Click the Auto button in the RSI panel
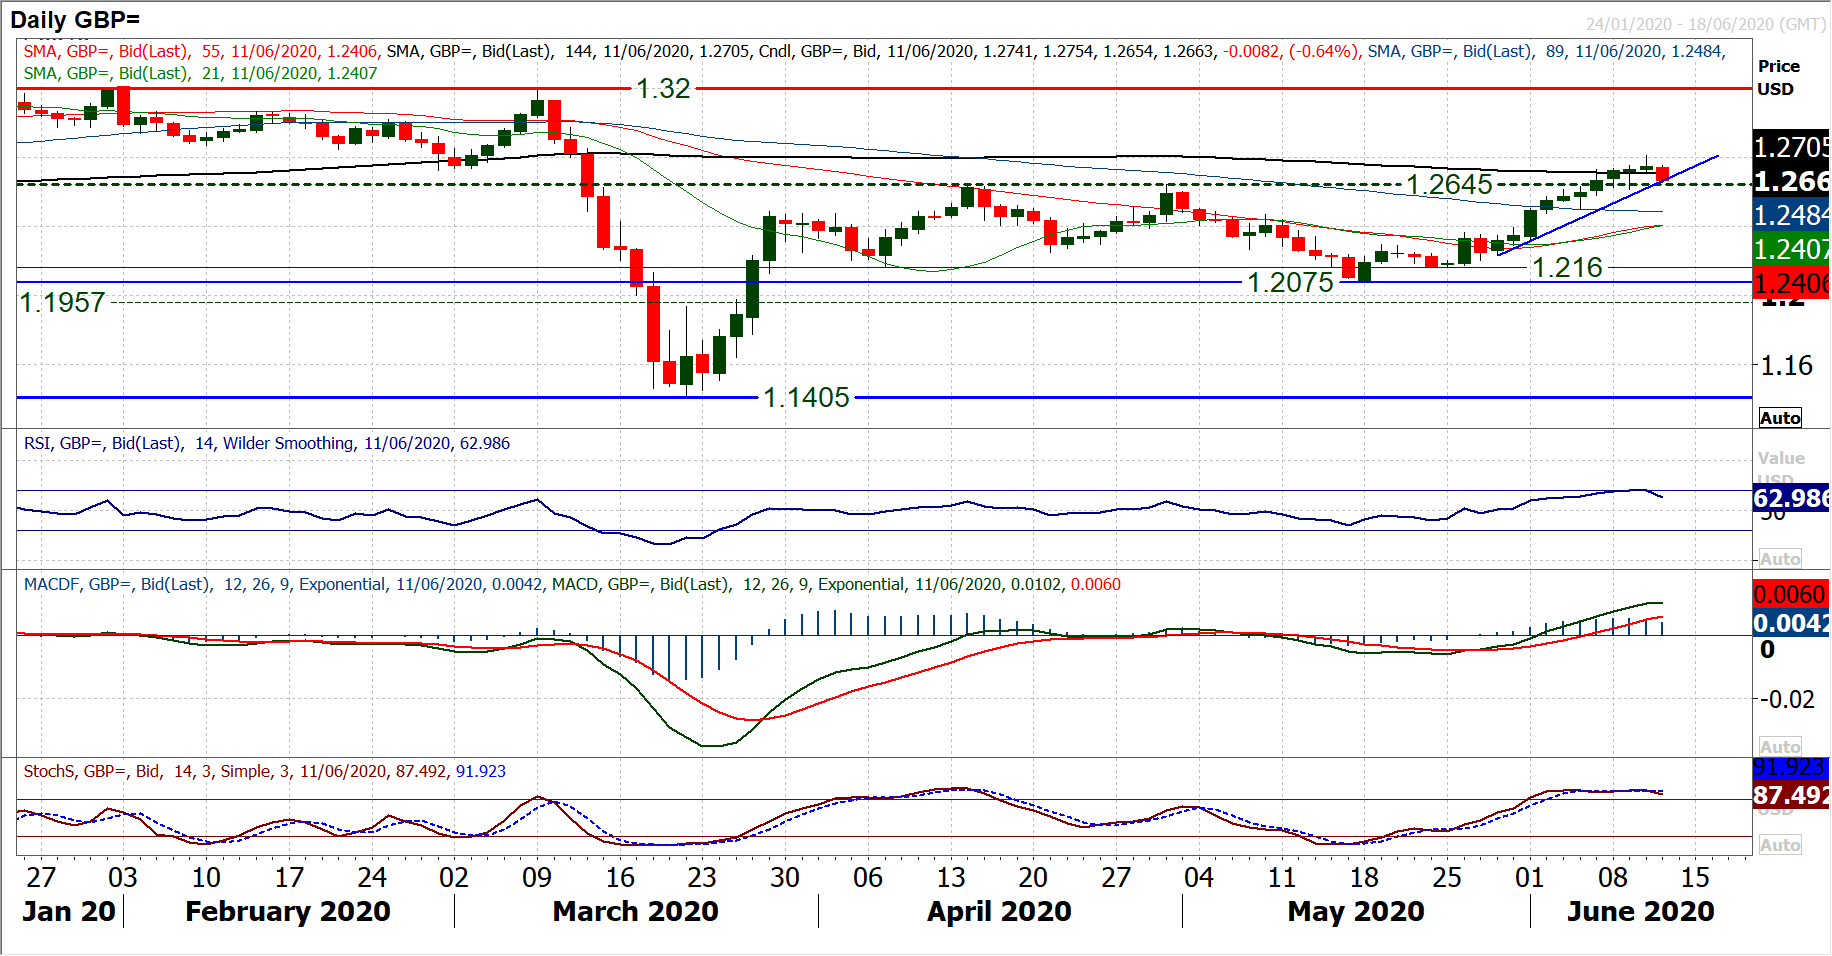Viewport: 1832px width, 956px height. [x=1780, y=559]
